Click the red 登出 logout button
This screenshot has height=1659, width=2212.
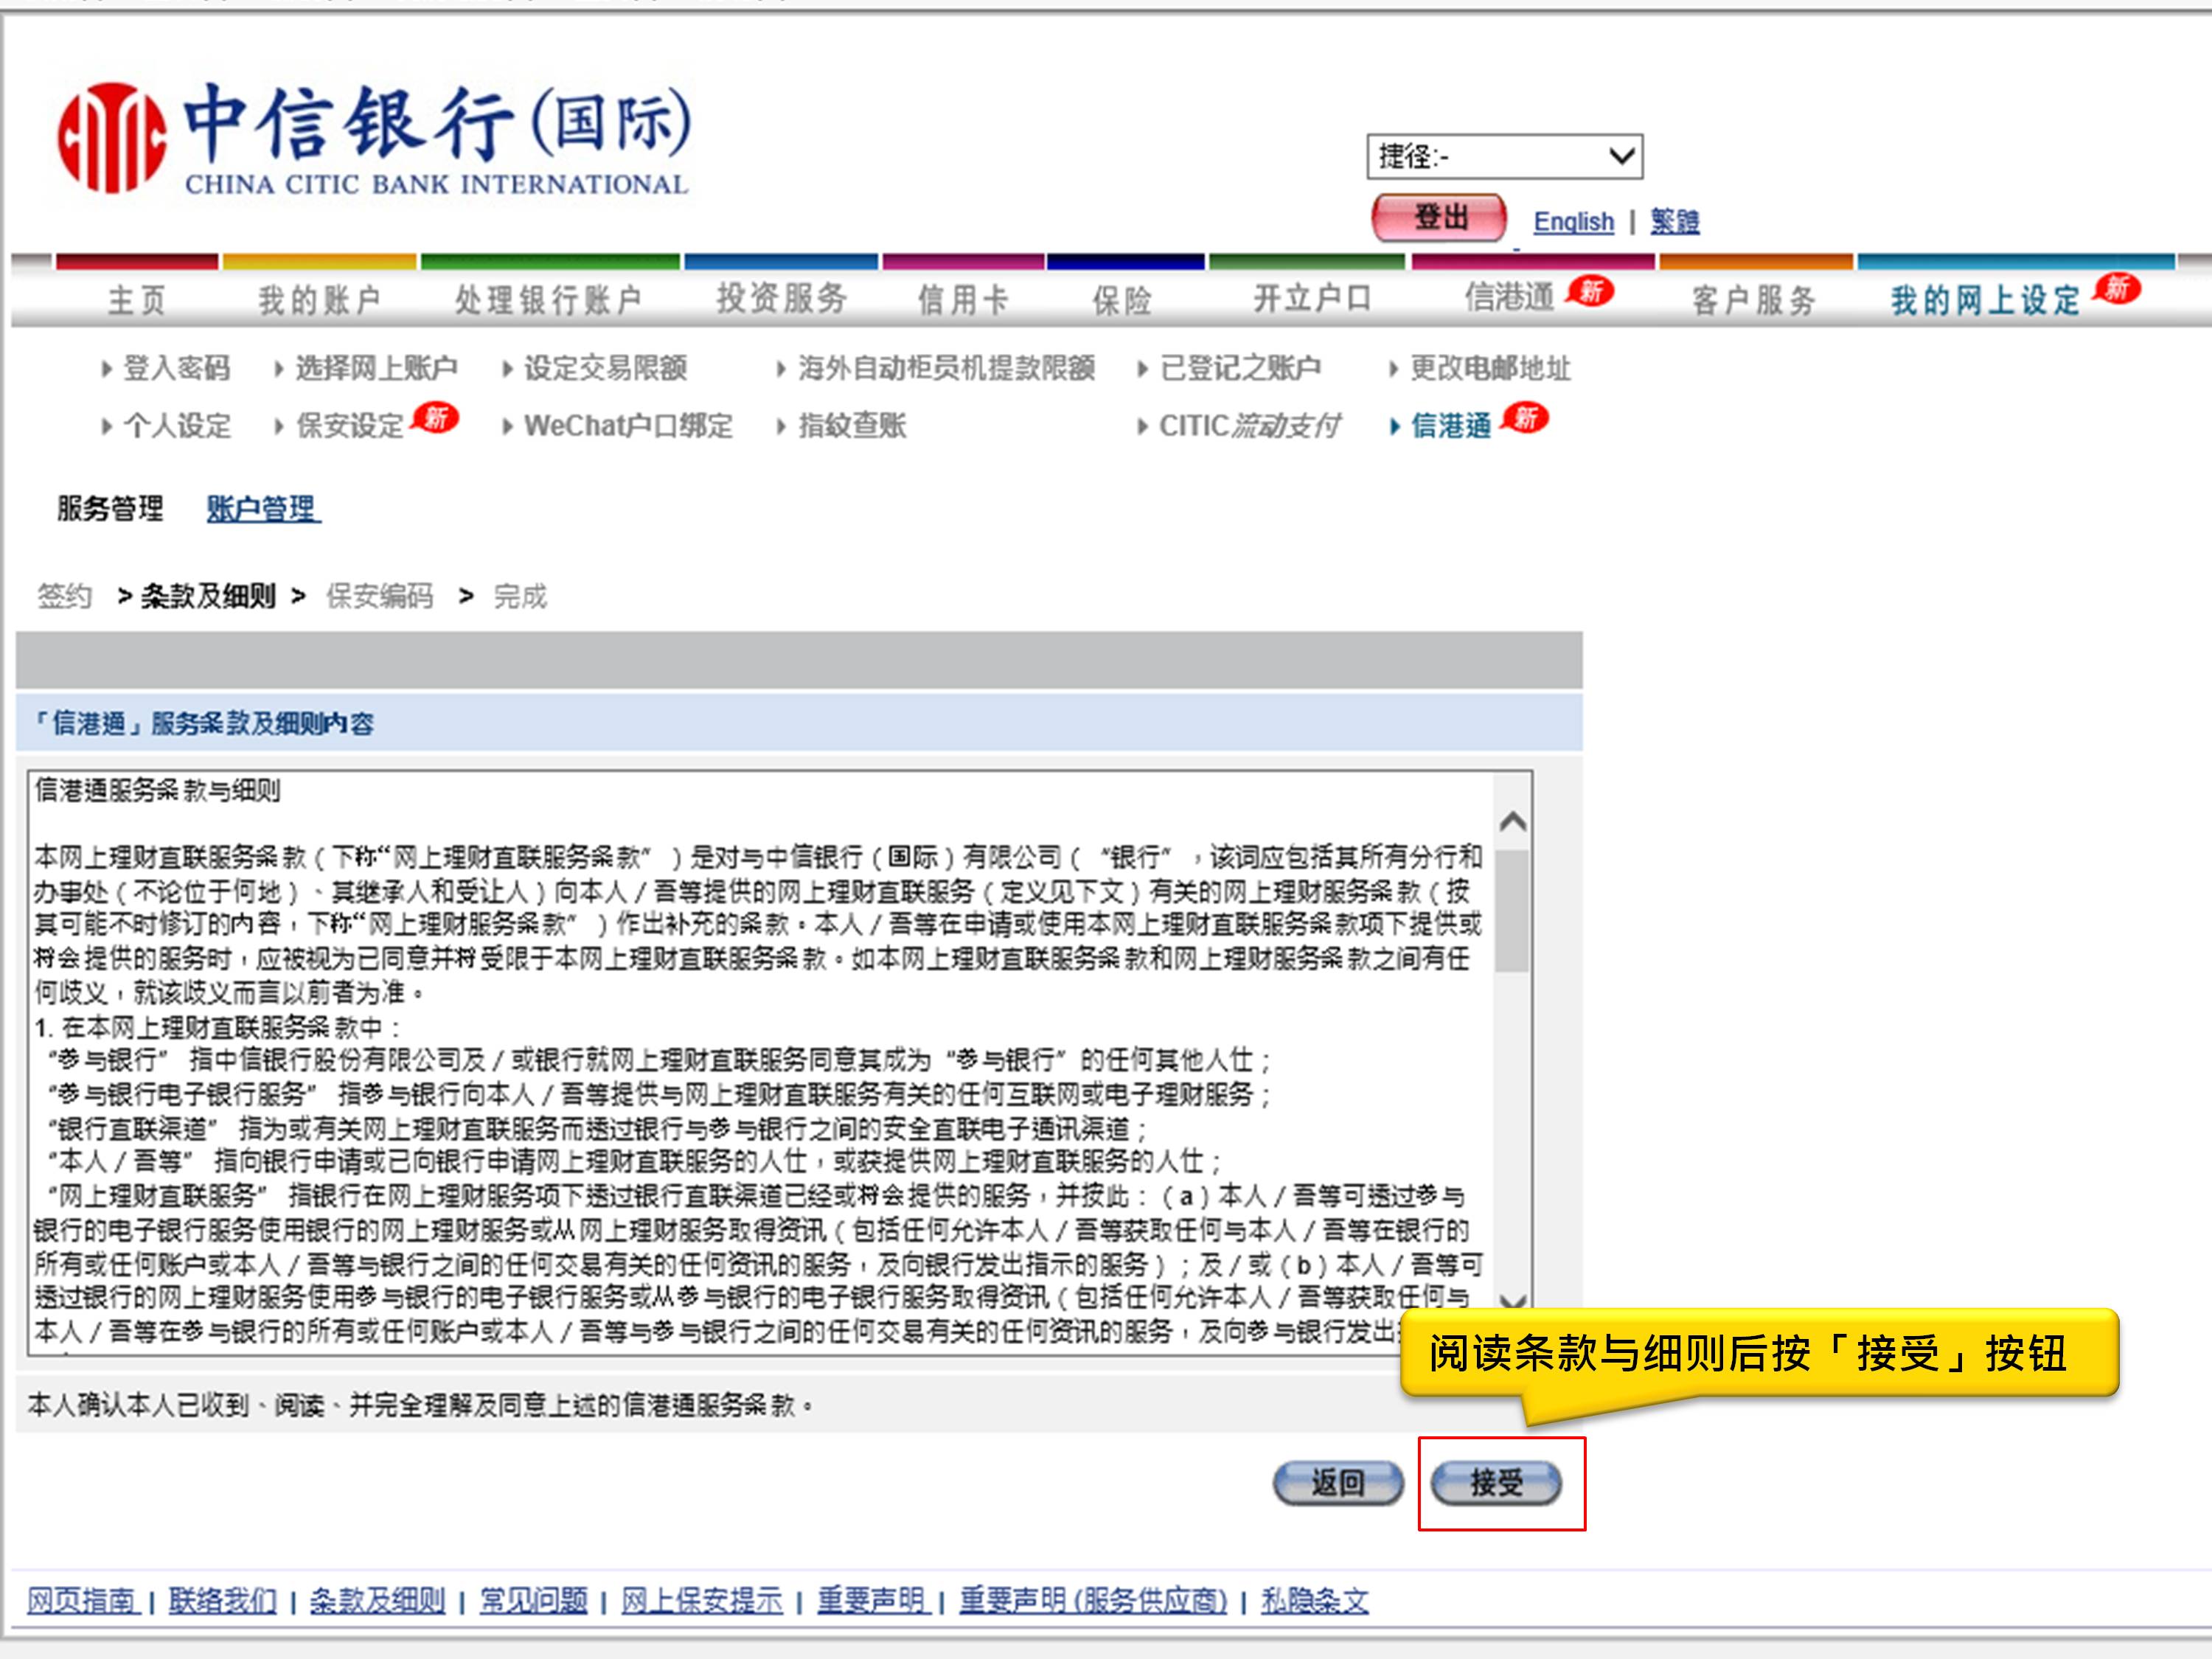click(1439, 218)
